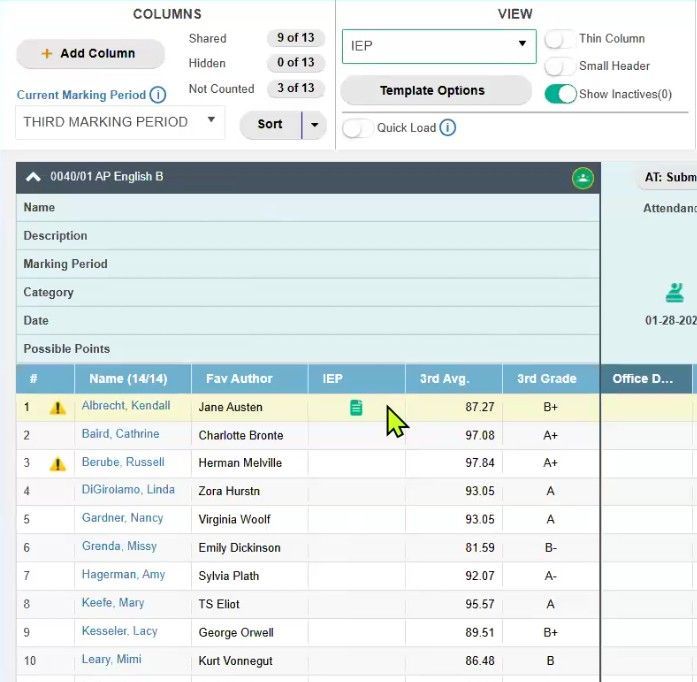This screenshot has width=697, height=682.
Task: Open student Hagerman, Amy link
Action: [x=123, y=574]
